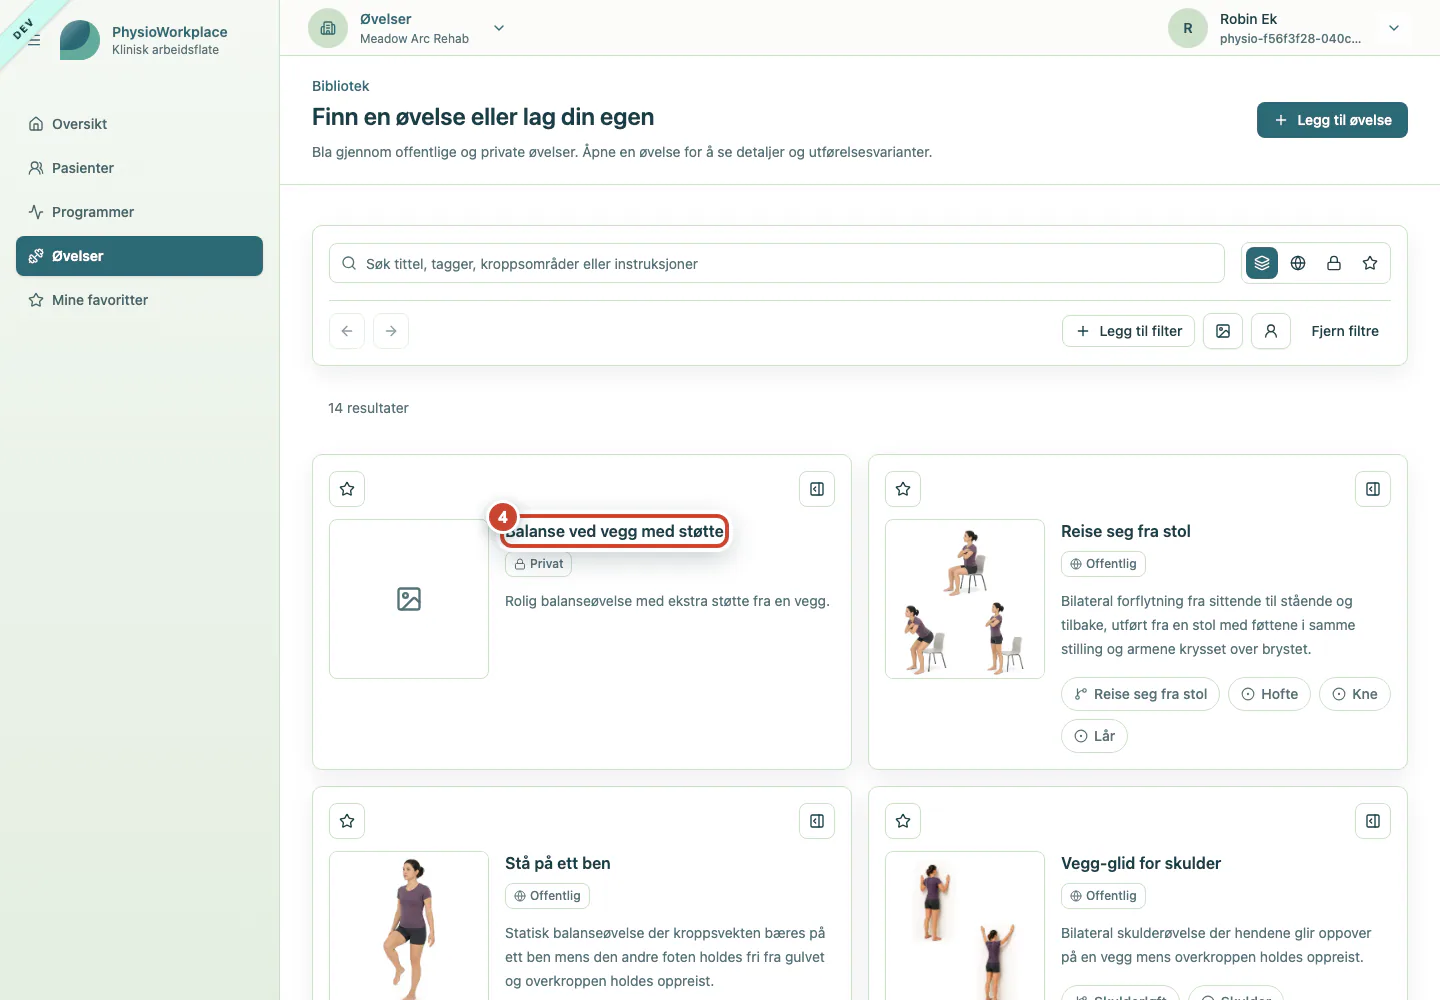
Task: Filter by public exercises globe icon
Action: tap(1298, 263)
